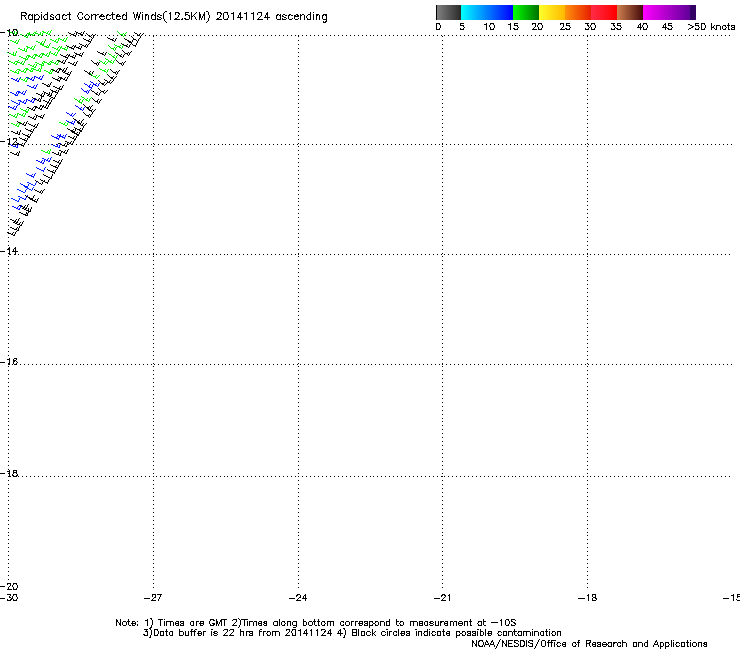Click the legend label '45'
740x650 pixels.
pos(667,27)
